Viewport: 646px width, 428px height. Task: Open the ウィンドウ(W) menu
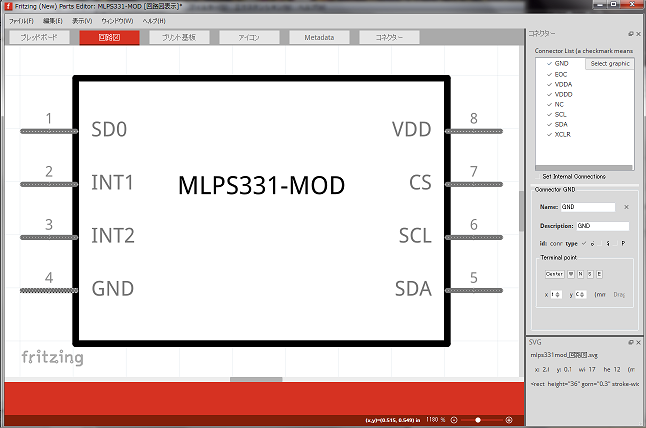click(117, 21)
